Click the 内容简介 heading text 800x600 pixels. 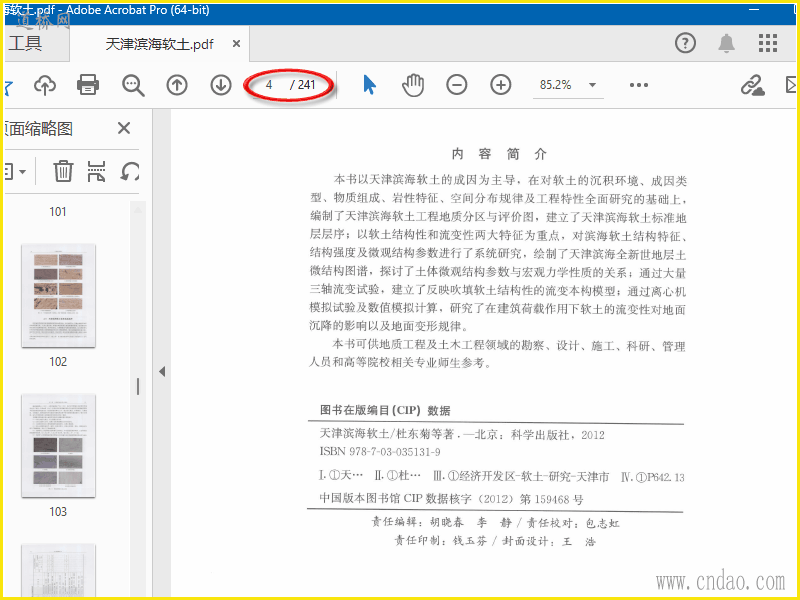(499, 154)
